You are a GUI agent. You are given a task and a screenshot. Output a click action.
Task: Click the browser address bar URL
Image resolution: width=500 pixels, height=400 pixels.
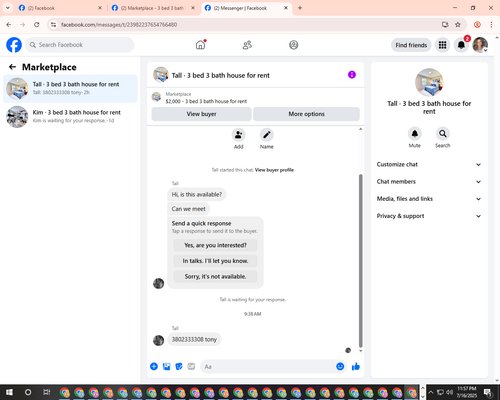(119, 25)
